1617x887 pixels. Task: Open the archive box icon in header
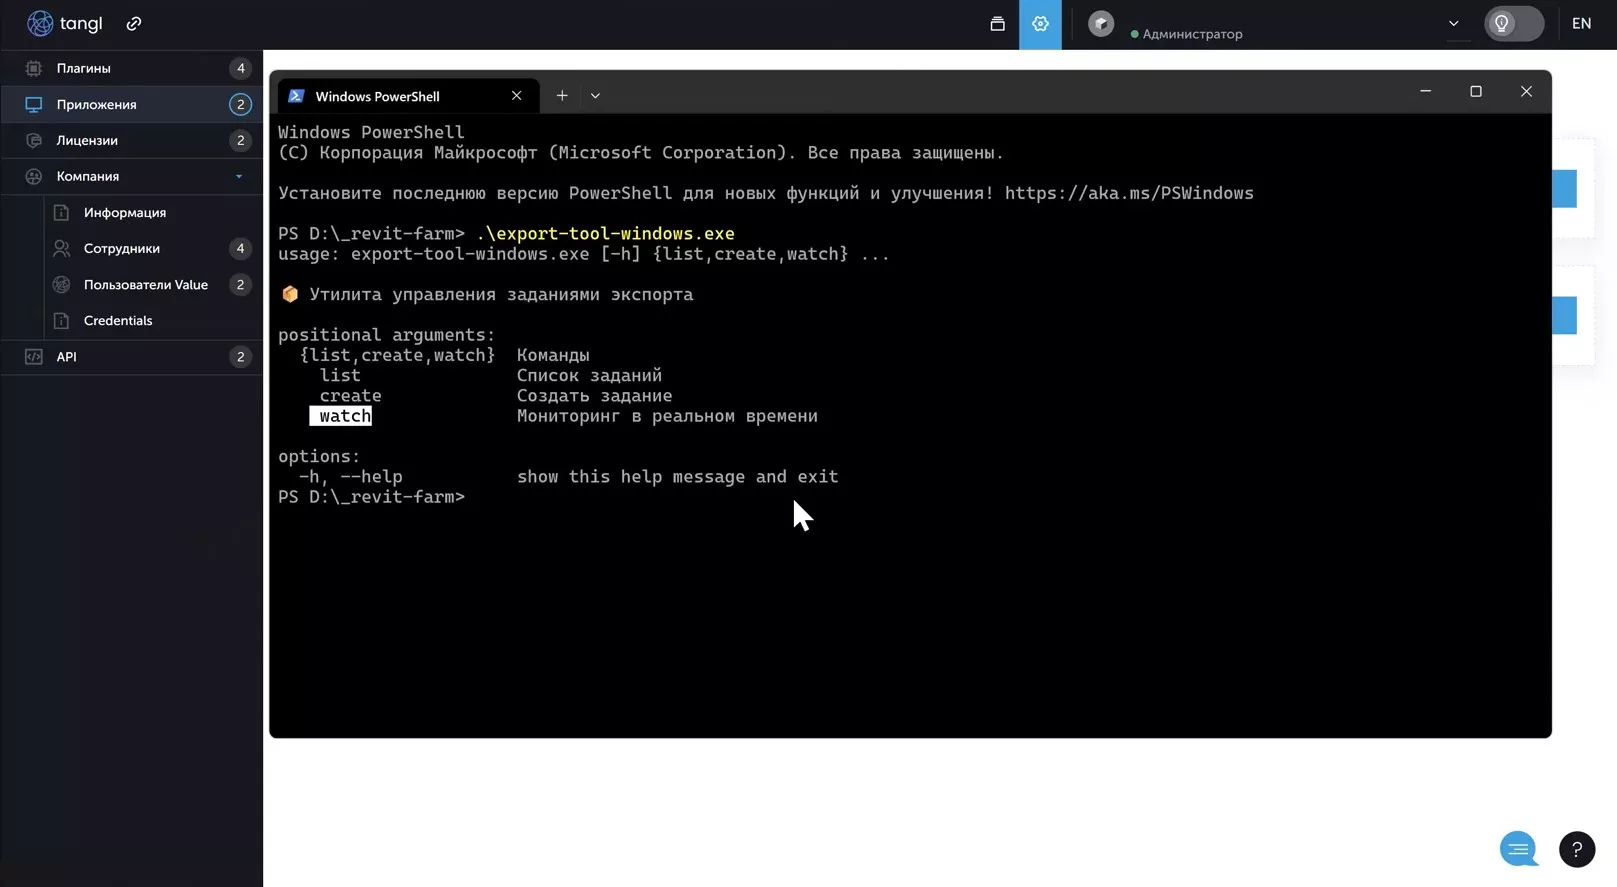click(997, 24)
